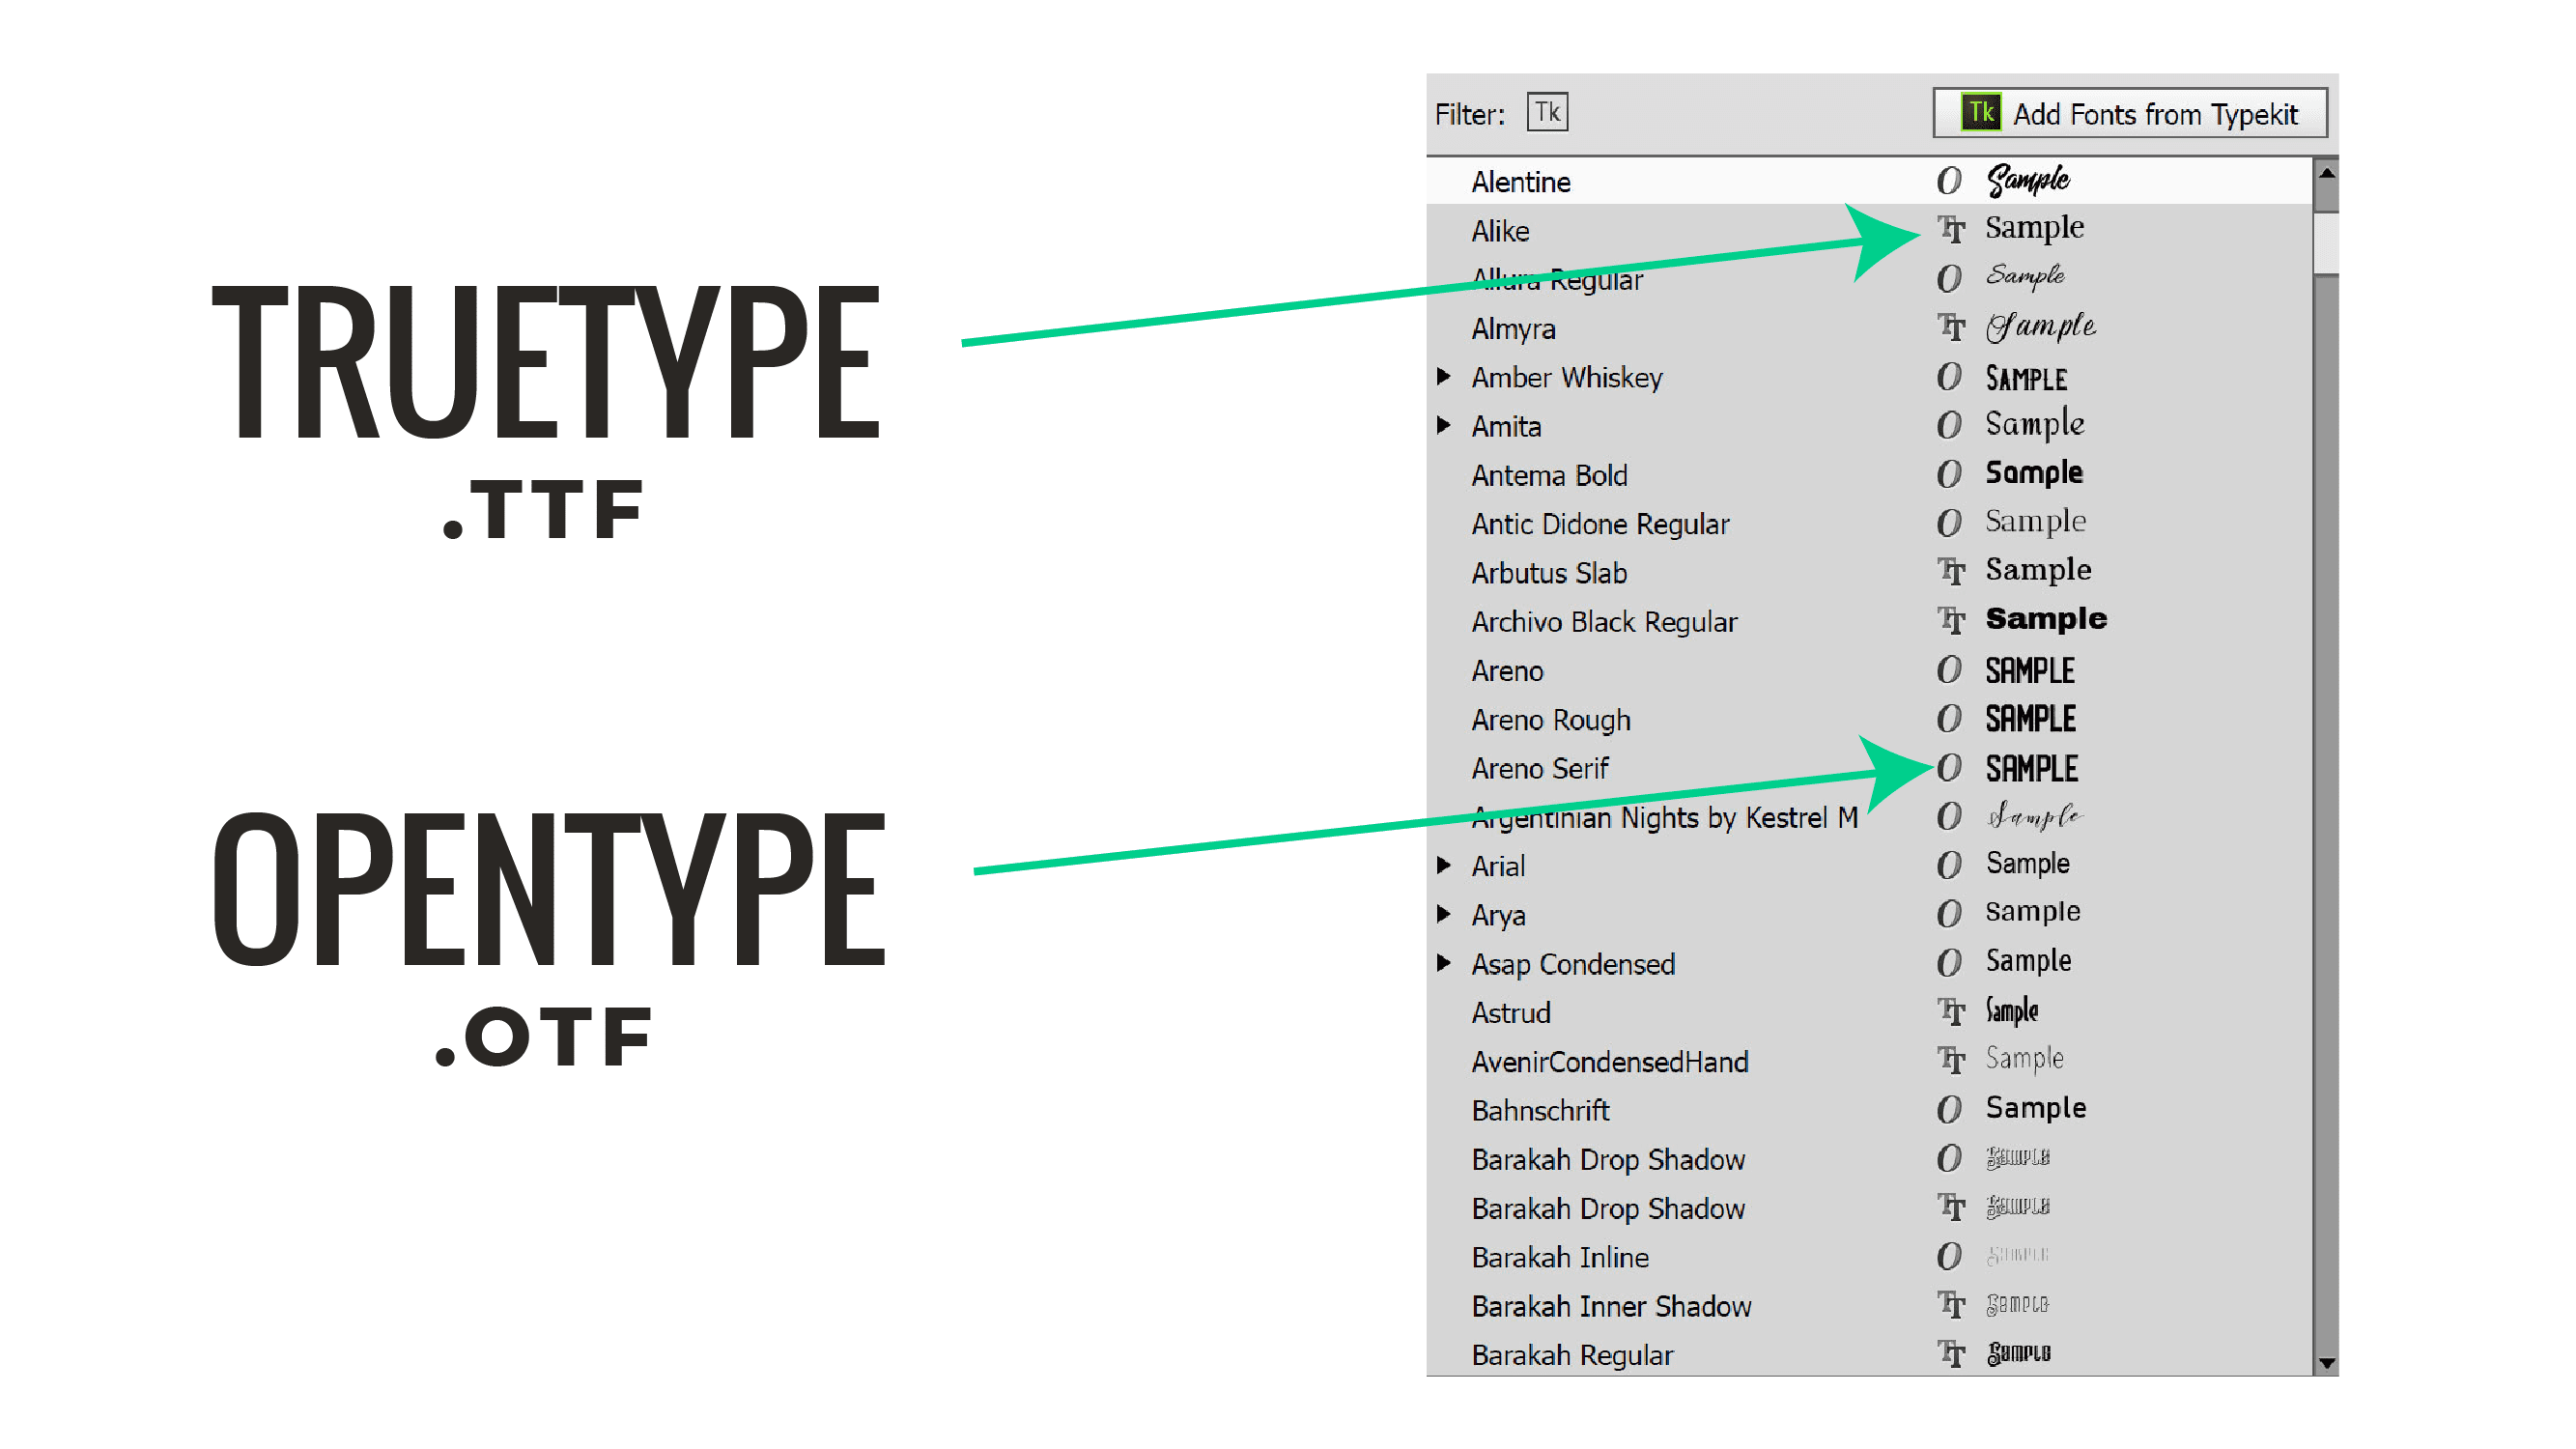2576x1449 pixels.
Task: Select Archivo Black Regular from font list
Action: (1603, 619)
